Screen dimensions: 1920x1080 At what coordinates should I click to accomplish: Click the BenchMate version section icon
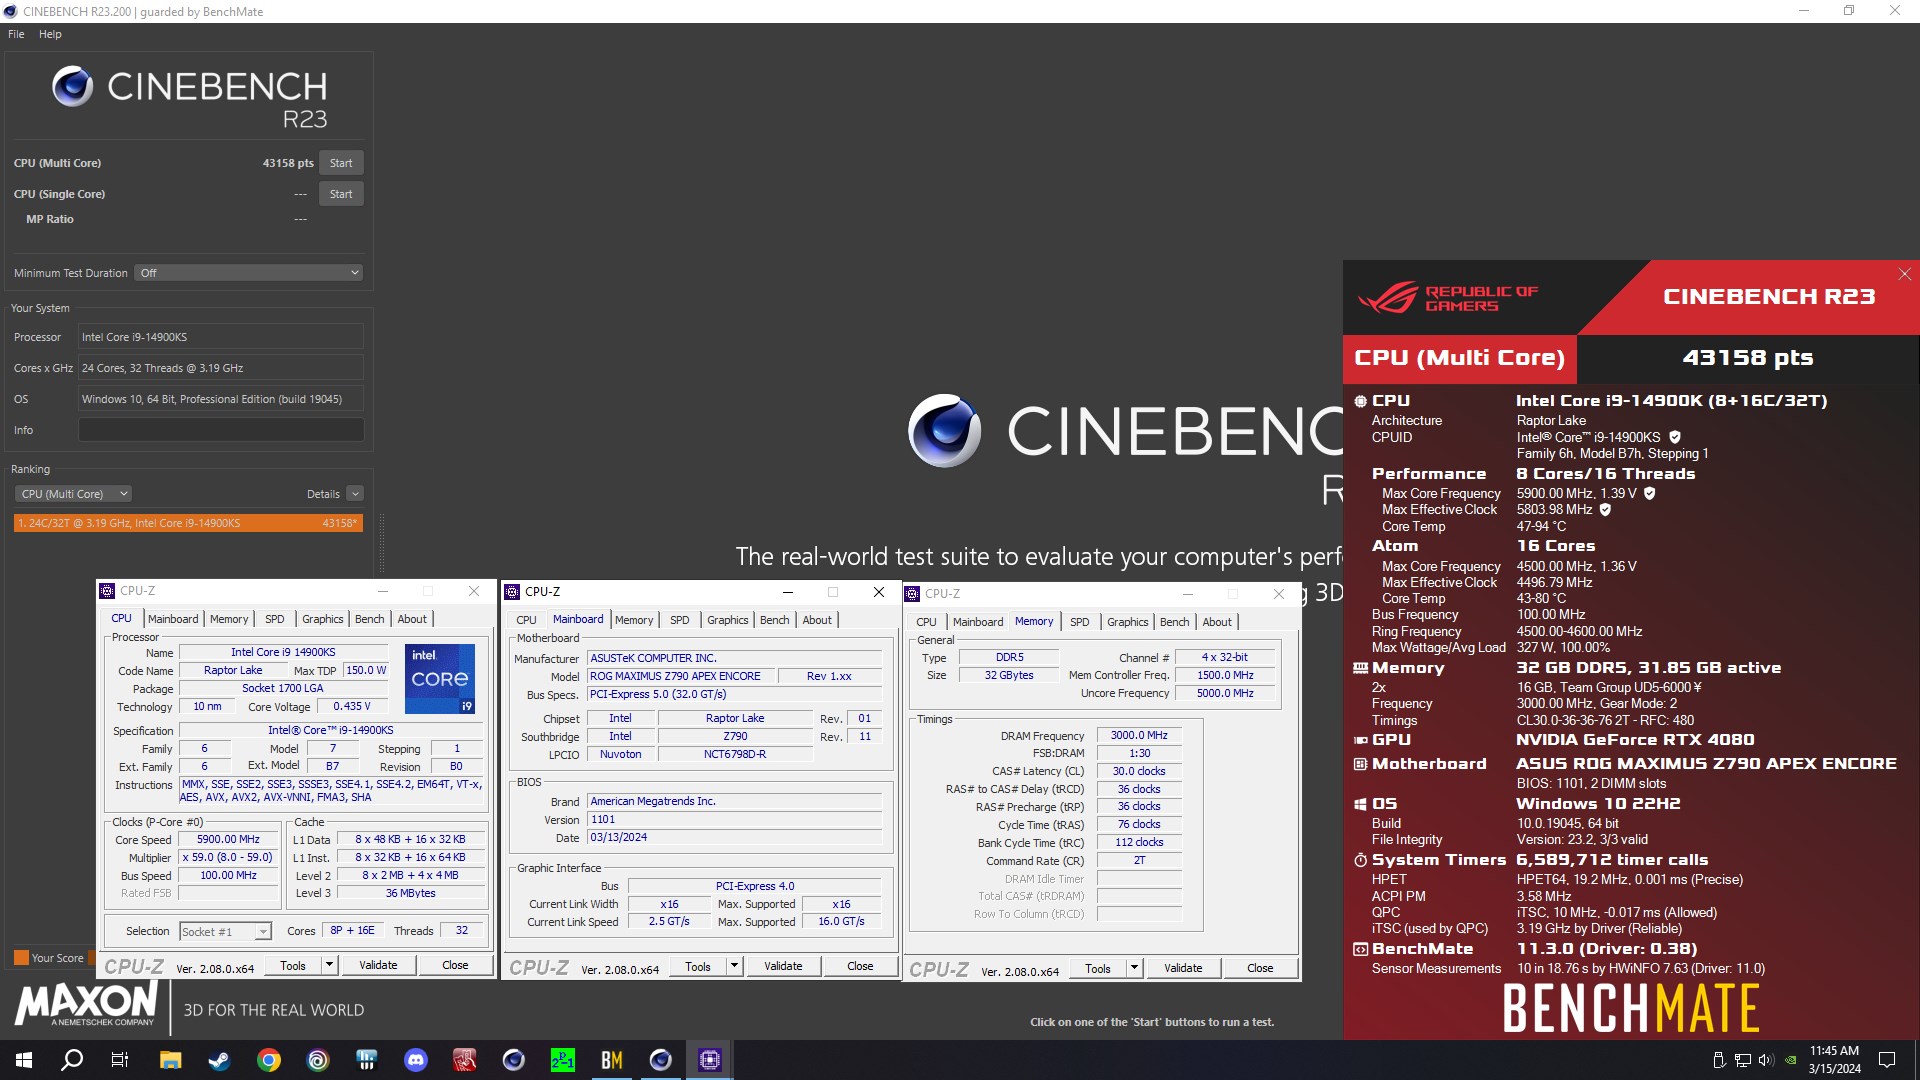1360,949
